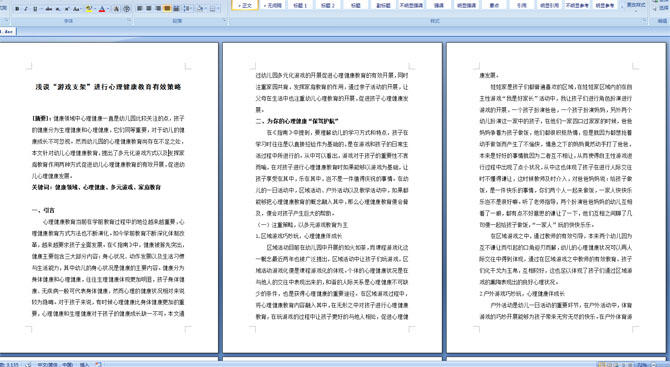
Task: Toggle the 插入 insert mode indicator
Action: pyautogui.click(x=84, y=365)
